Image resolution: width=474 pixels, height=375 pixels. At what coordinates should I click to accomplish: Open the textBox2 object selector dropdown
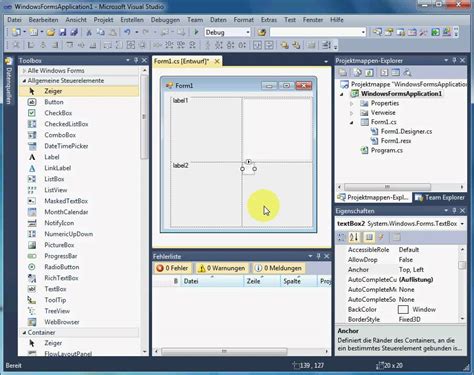[462, 224]
